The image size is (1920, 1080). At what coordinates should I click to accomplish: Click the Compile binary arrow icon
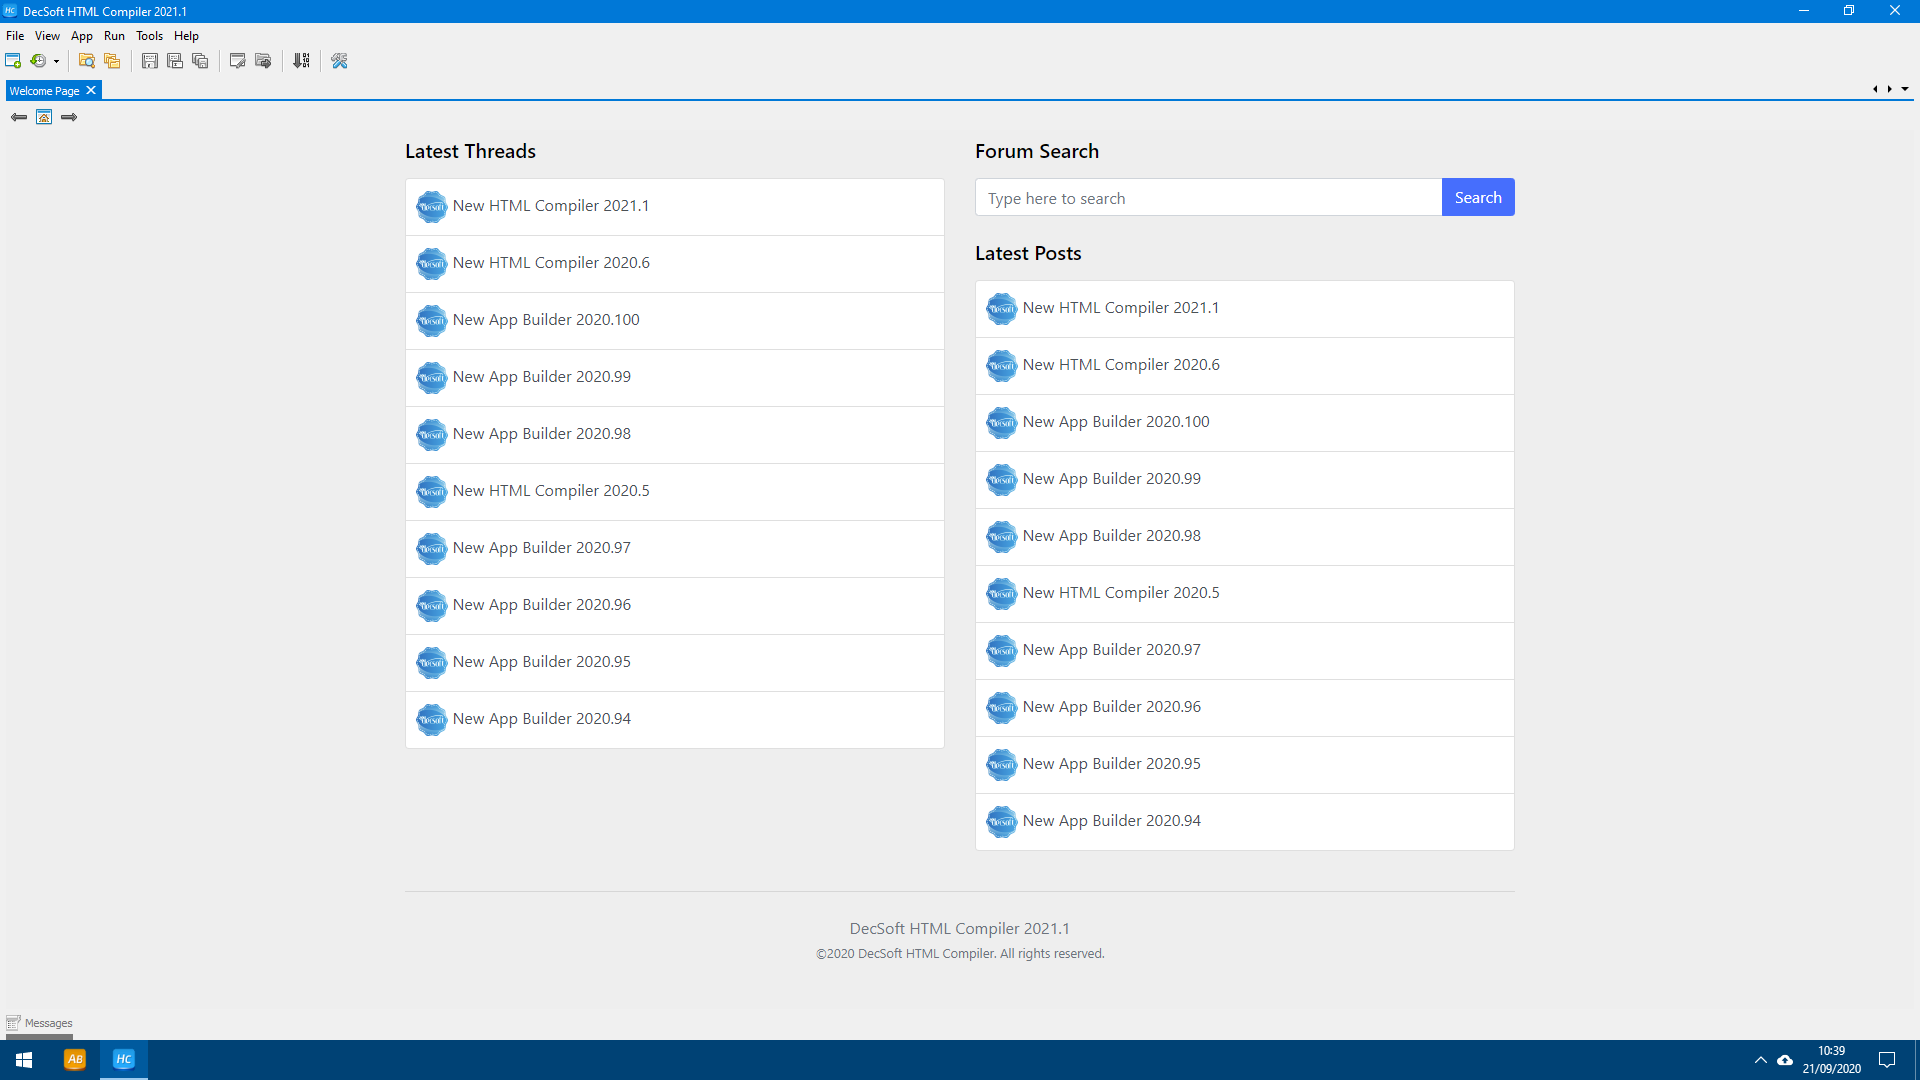(301, 61)
